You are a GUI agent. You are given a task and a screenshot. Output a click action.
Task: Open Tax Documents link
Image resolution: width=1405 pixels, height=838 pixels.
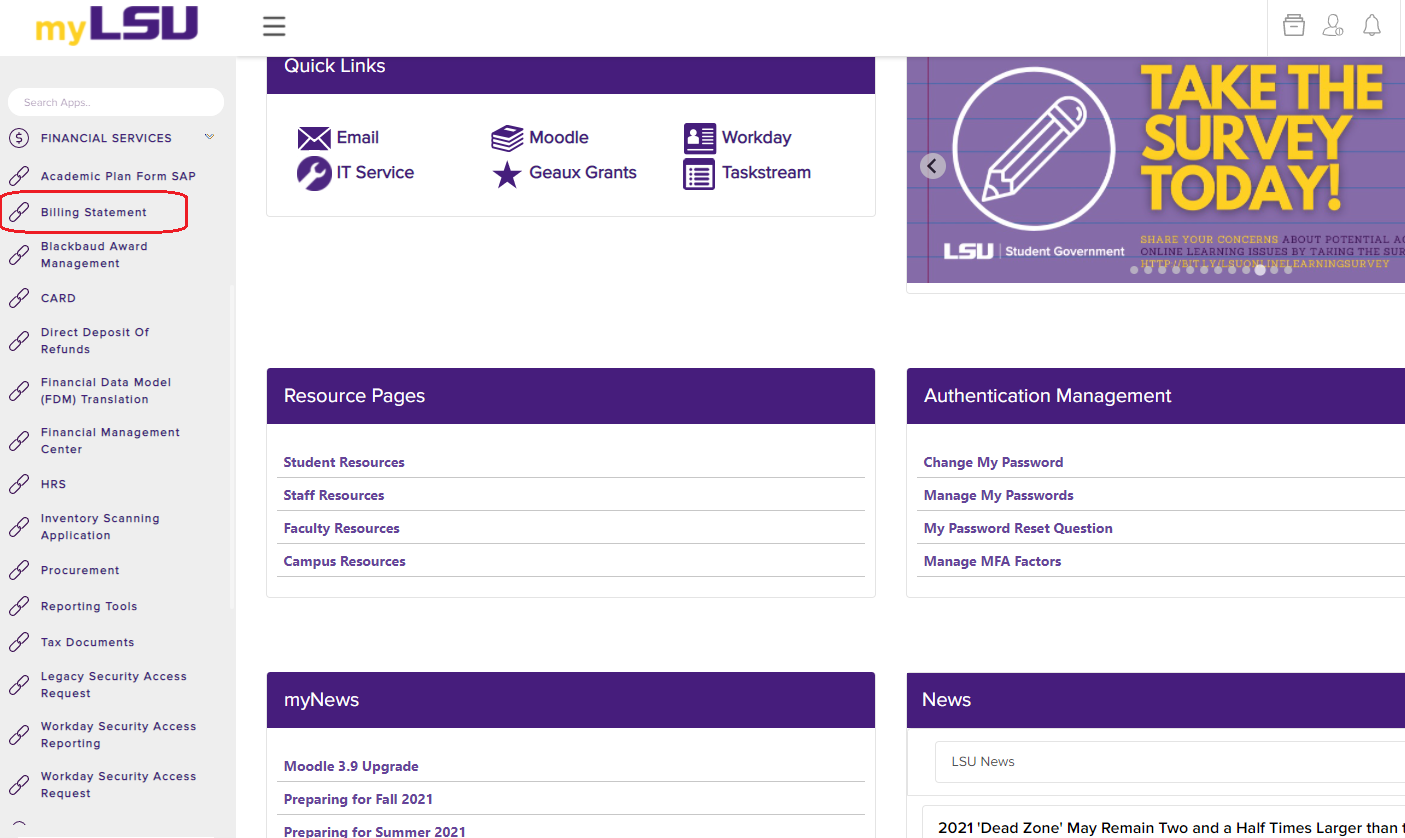(x=87, y=642)
